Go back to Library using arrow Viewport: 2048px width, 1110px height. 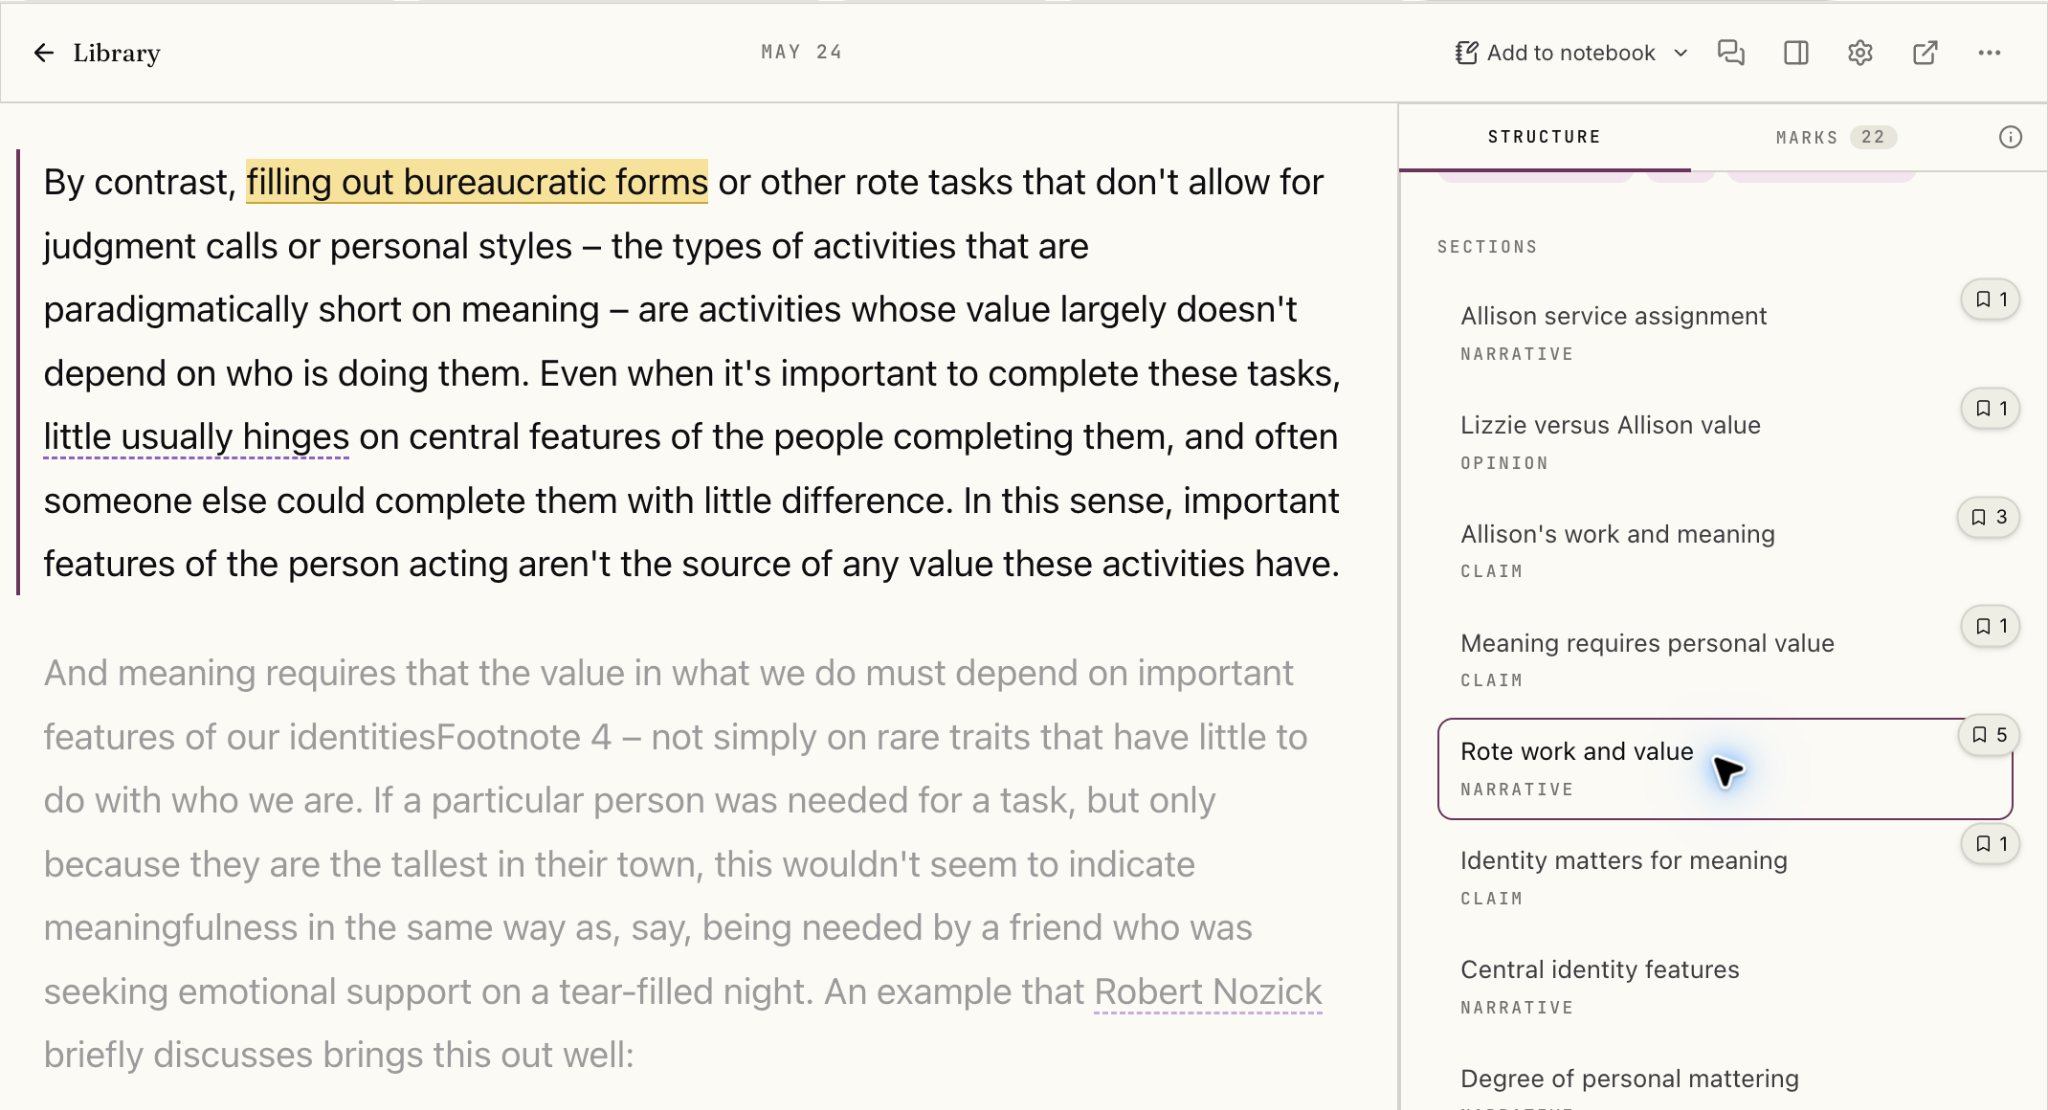(43, 53)
